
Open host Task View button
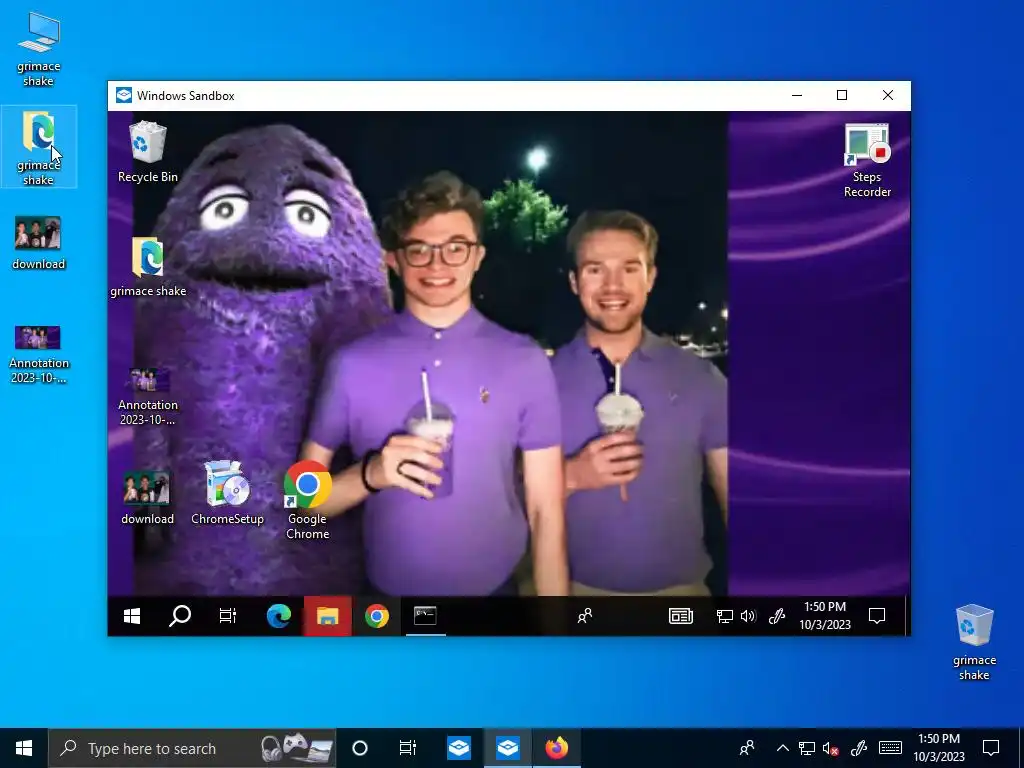pyautogui.click(x=408, y=748)
